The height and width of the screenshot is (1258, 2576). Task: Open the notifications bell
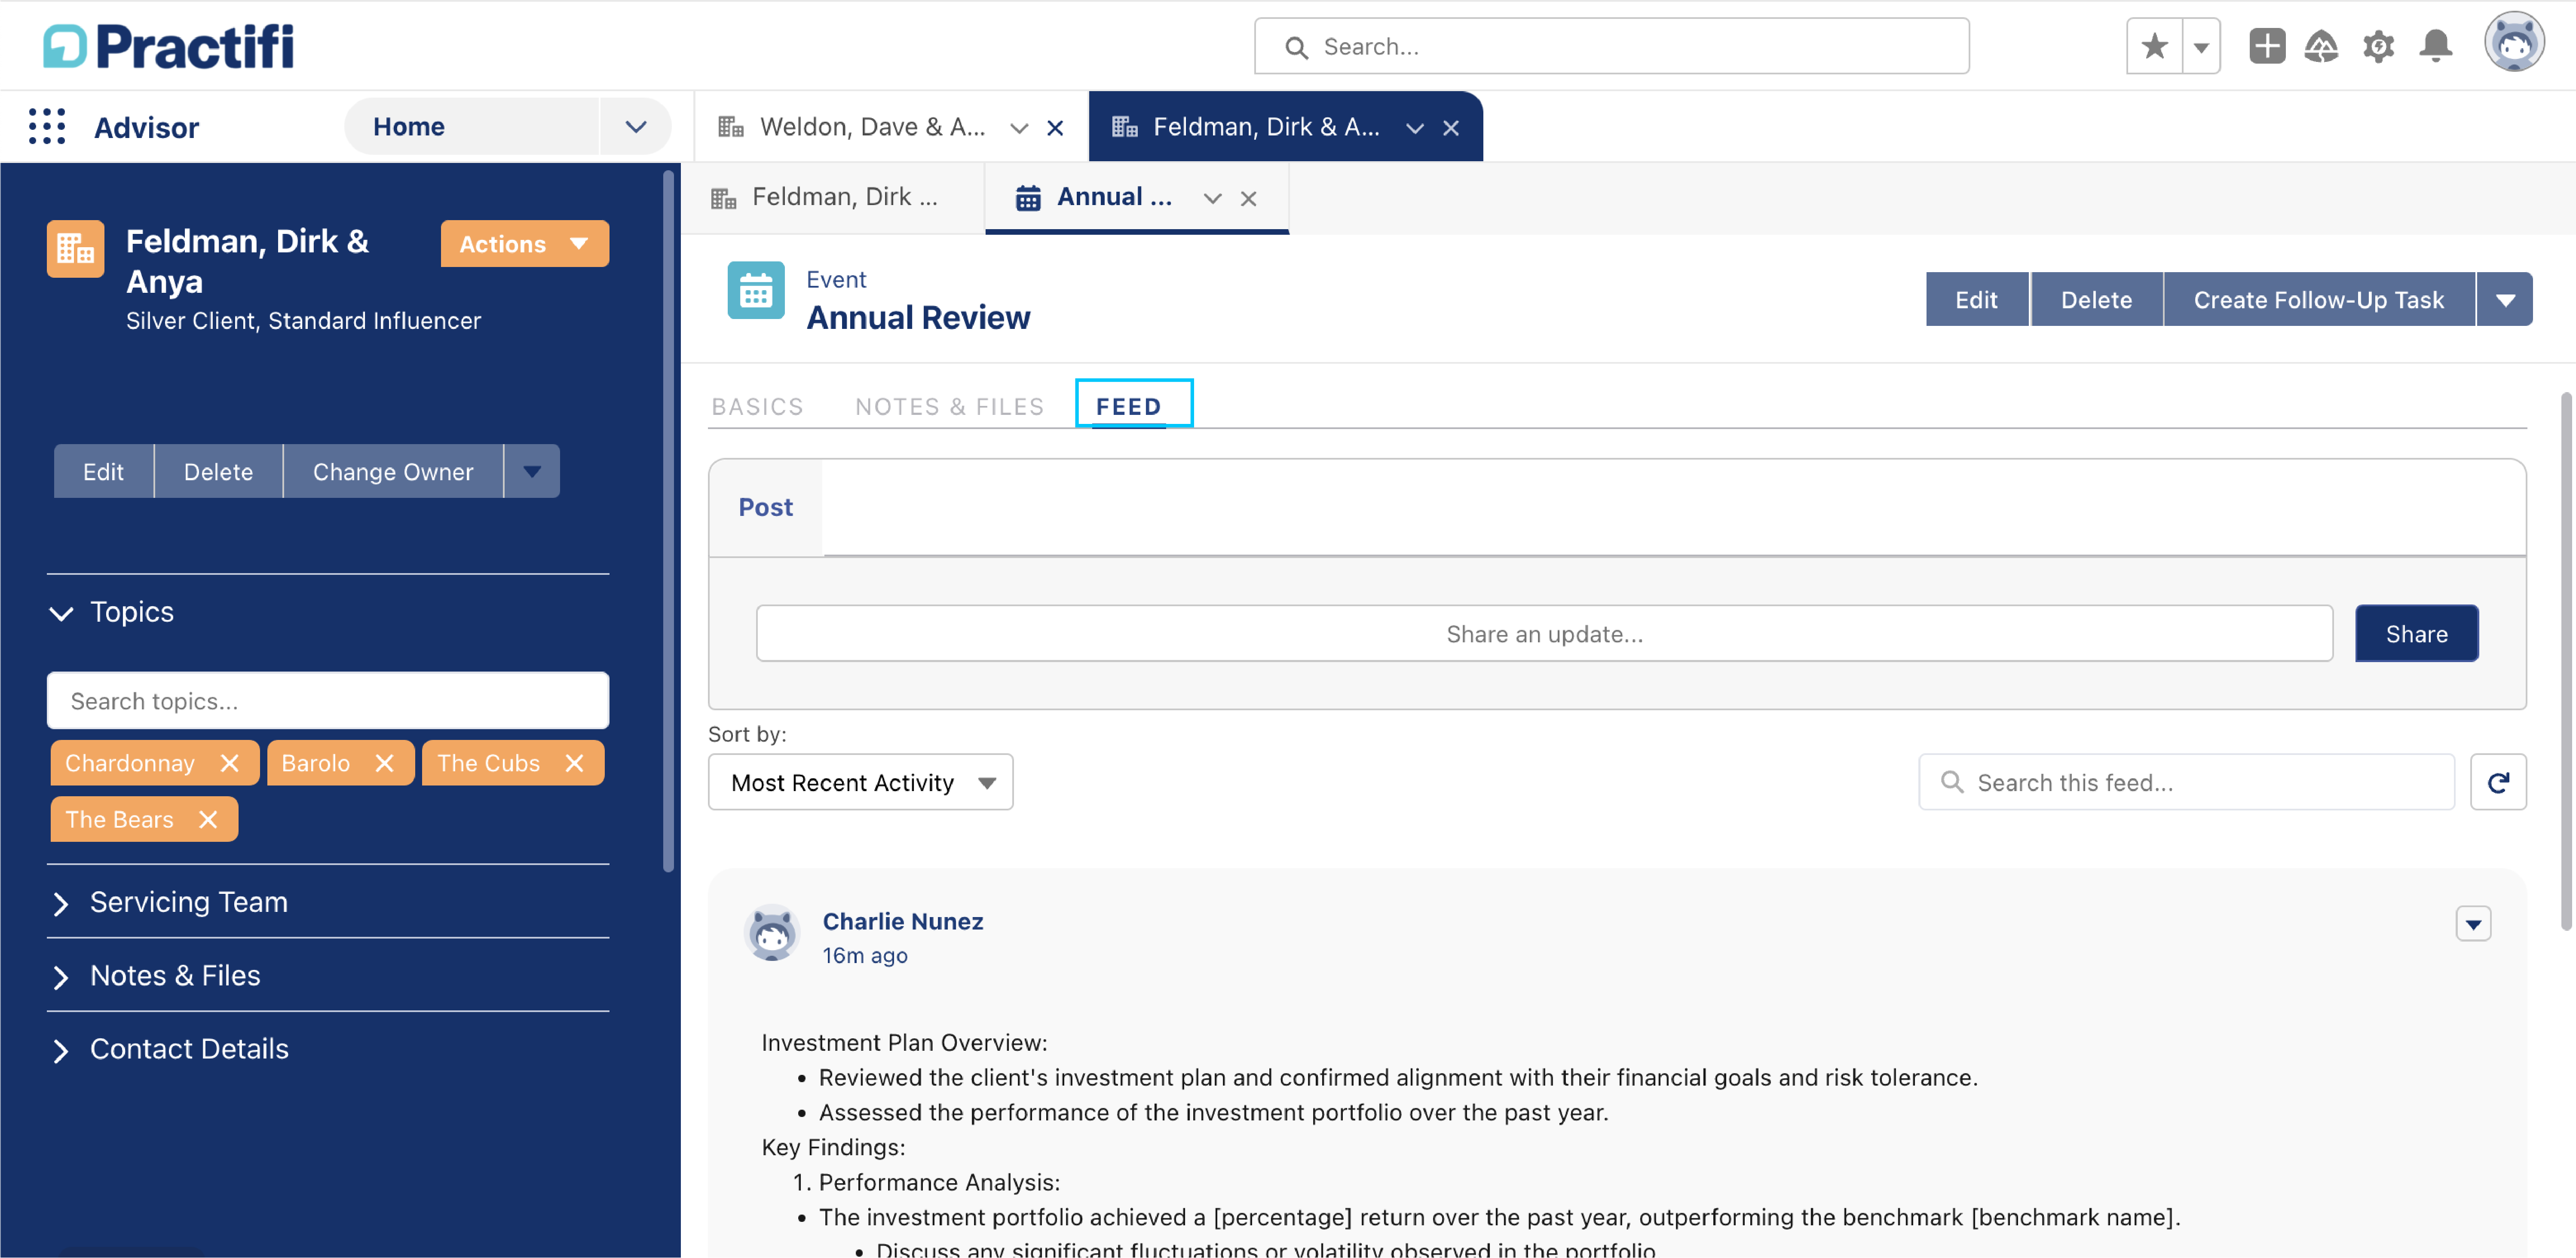tap(2435, 46)
